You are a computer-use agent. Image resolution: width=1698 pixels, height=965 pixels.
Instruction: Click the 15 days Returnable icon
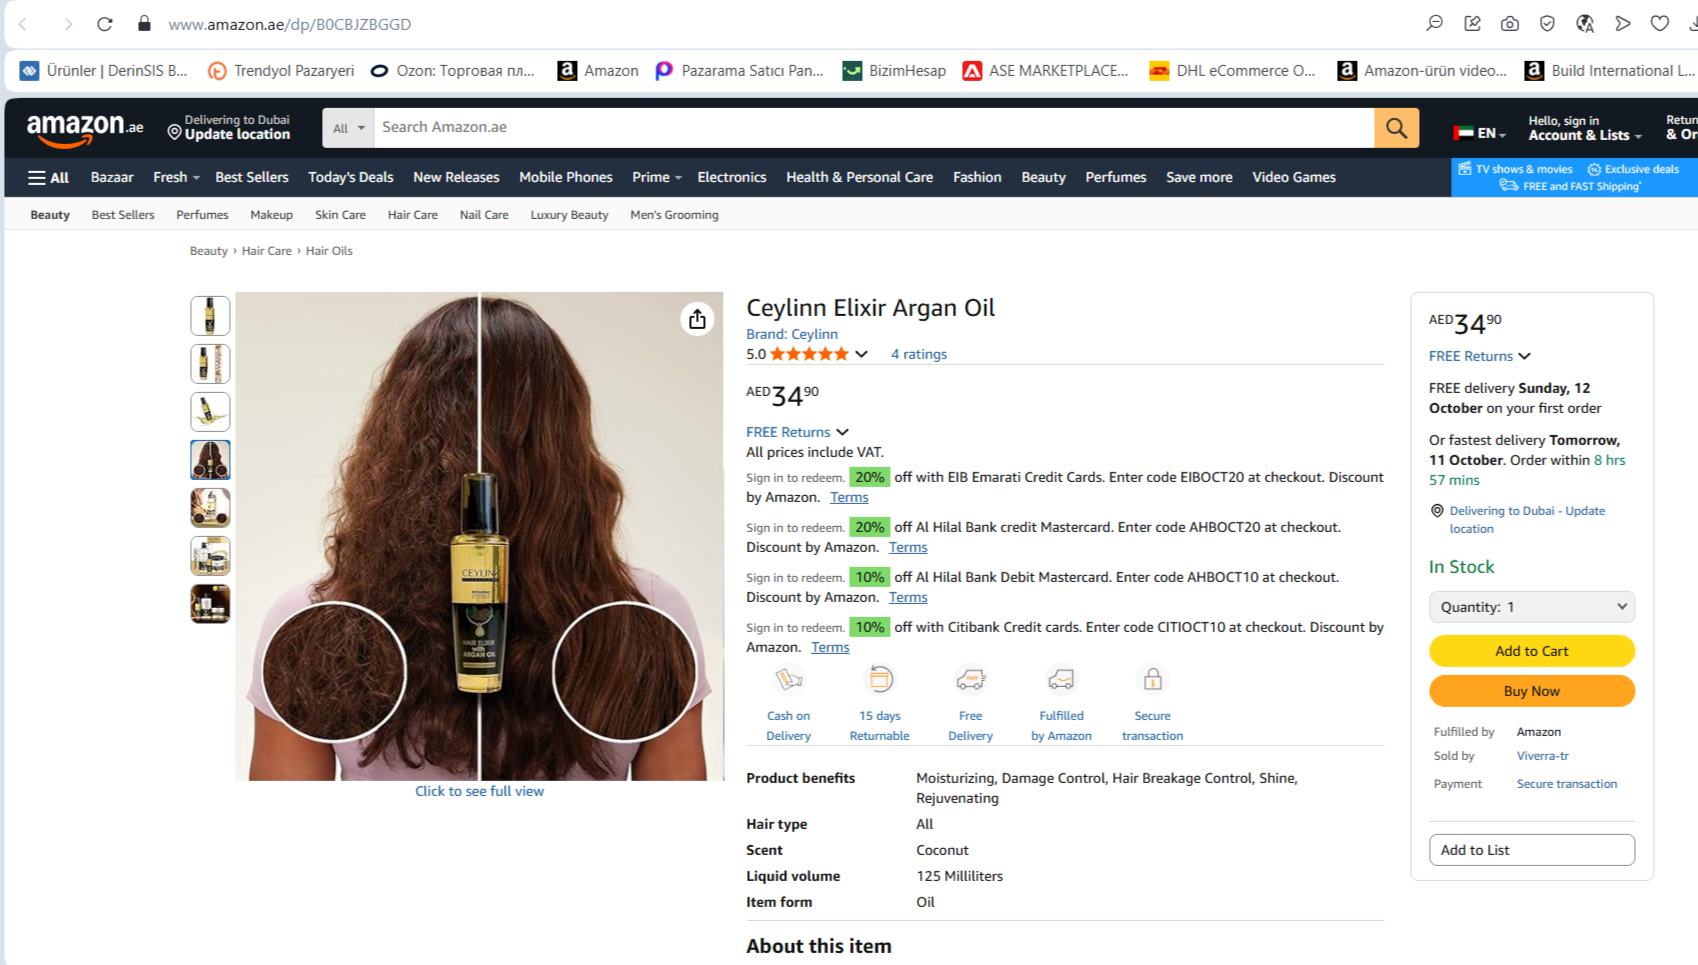click(879, 680)
